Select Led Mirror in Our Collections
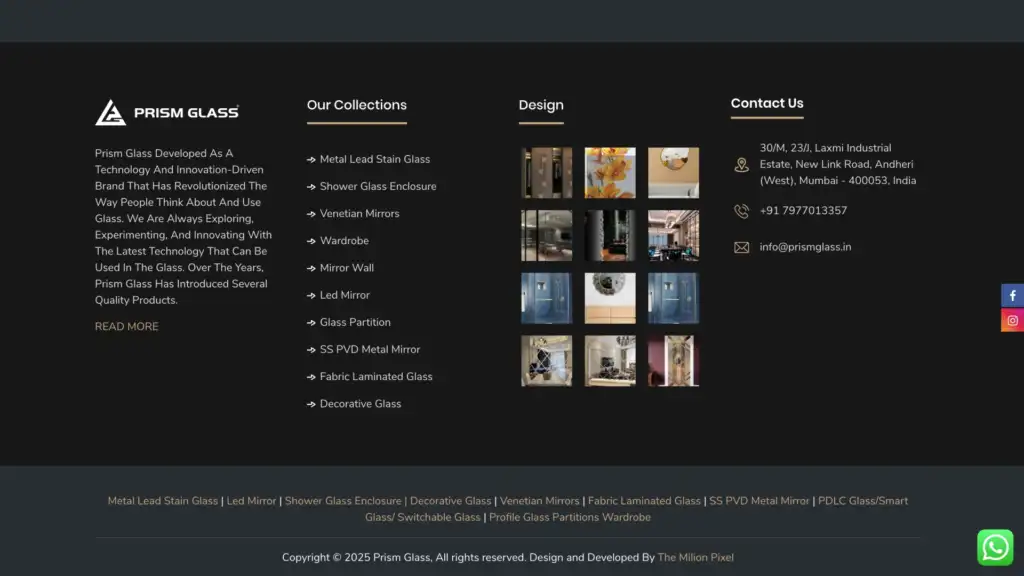 point(344,295)
